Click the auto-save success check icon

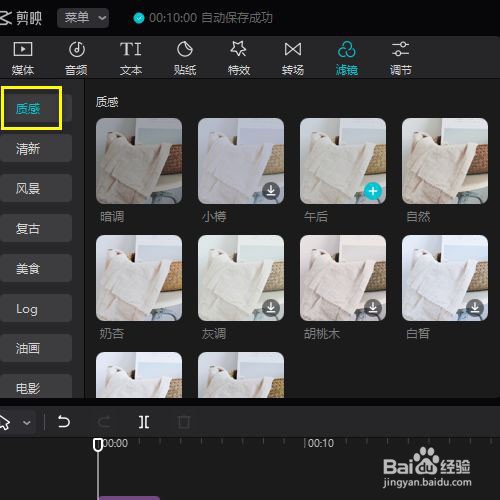139,18
